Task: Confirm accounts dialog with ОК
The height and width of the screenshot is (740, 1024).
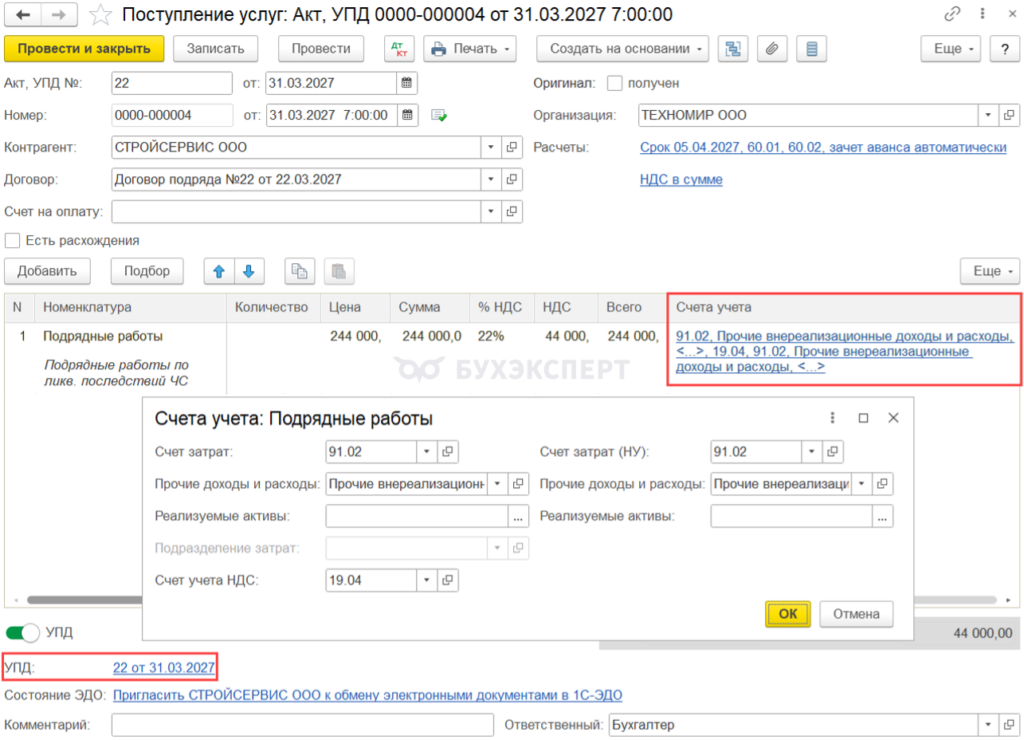Action: [x=788, y=614]
